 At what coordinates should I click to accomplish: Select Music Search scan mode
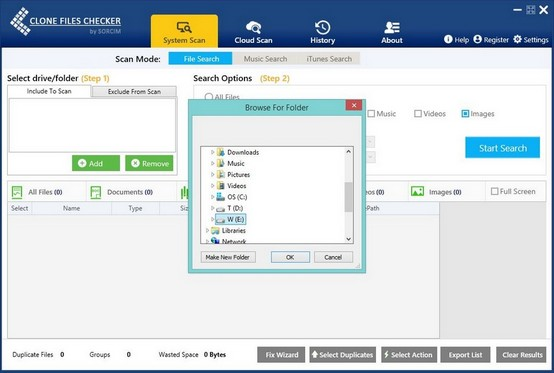265,59
